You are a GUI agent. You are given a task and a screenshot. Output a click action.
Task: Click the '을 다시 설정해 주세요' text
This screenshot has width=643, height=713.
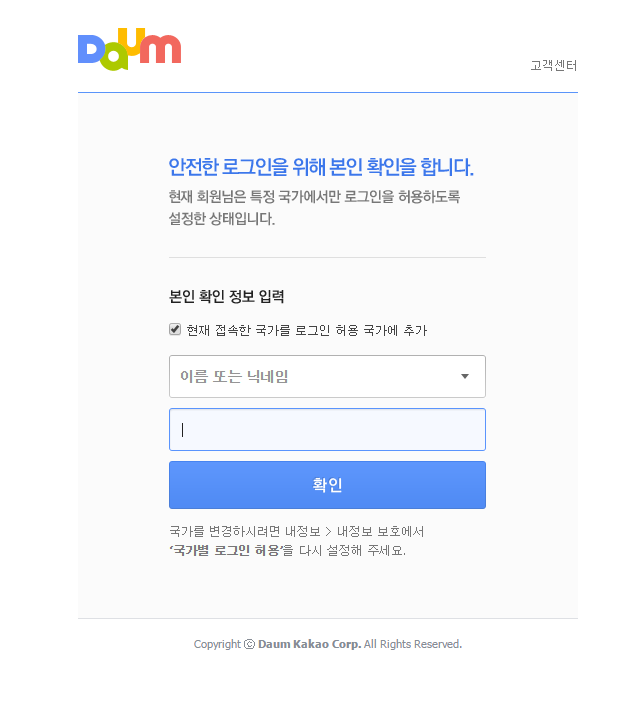click(344, 550)
